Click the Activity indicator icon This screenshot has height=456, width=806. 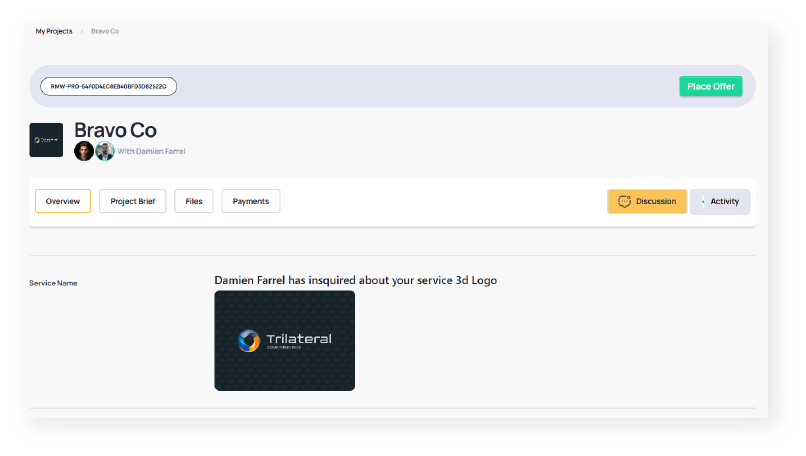pos(703,202)
